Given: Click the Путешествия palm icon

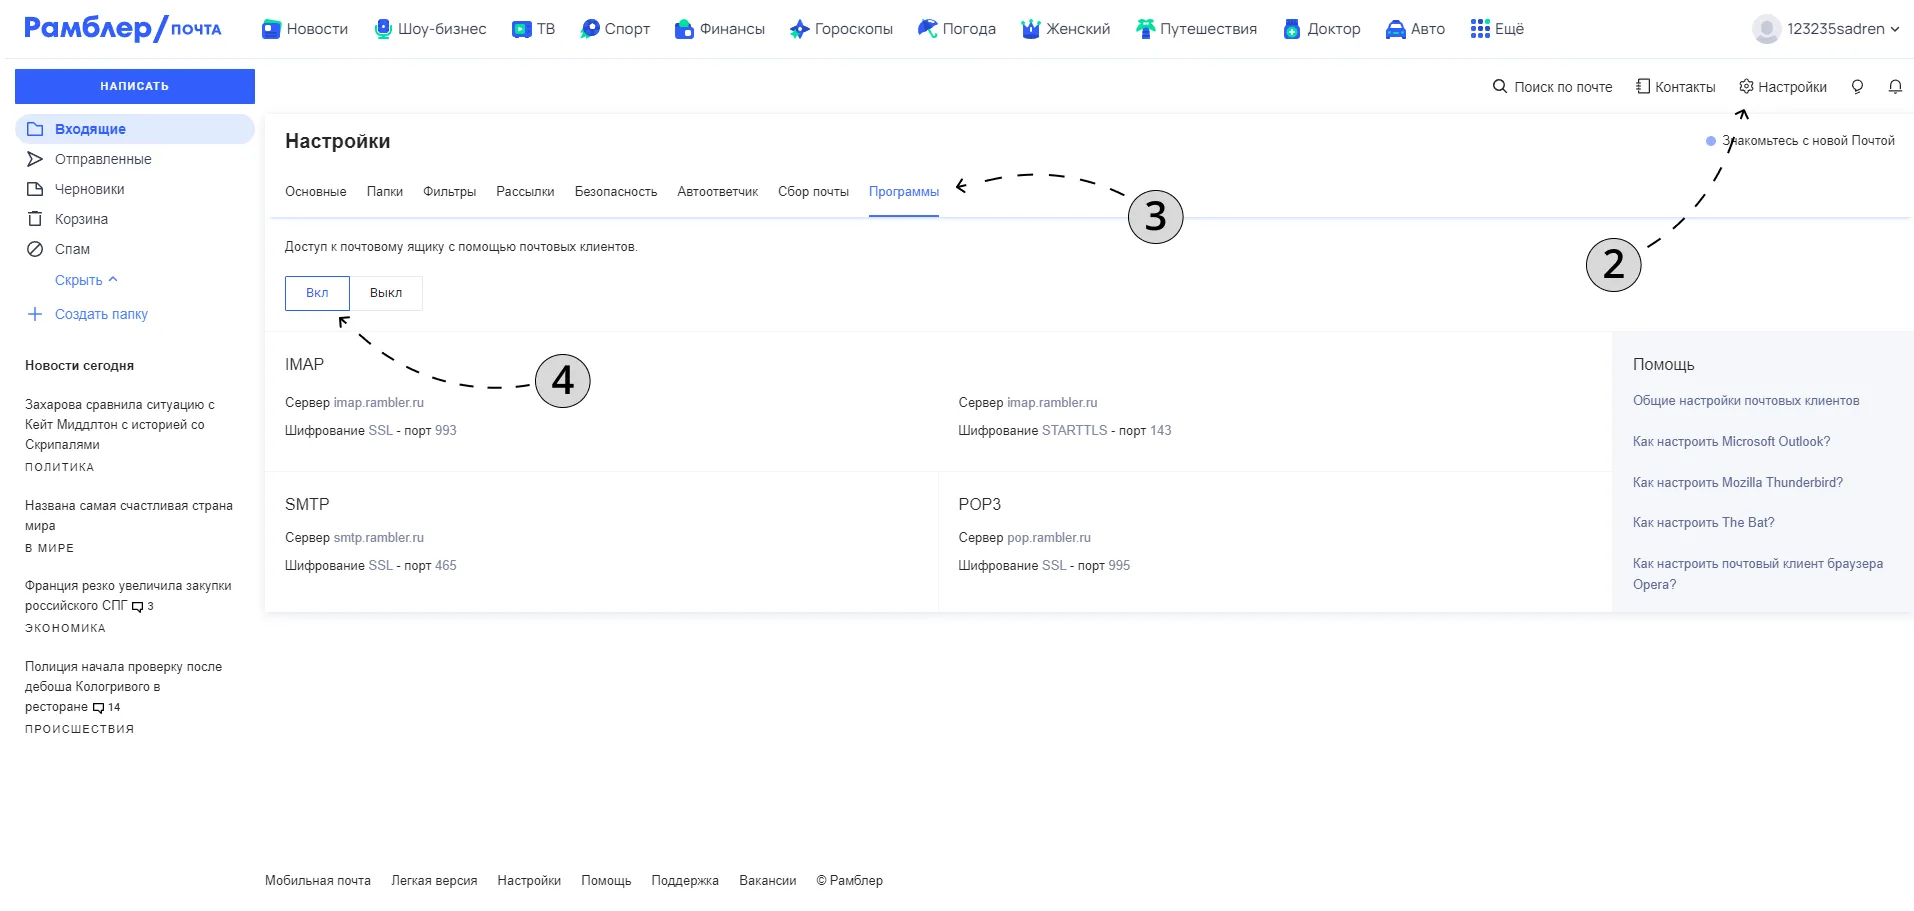Looking at the screenshot, I should [1145, 29].
